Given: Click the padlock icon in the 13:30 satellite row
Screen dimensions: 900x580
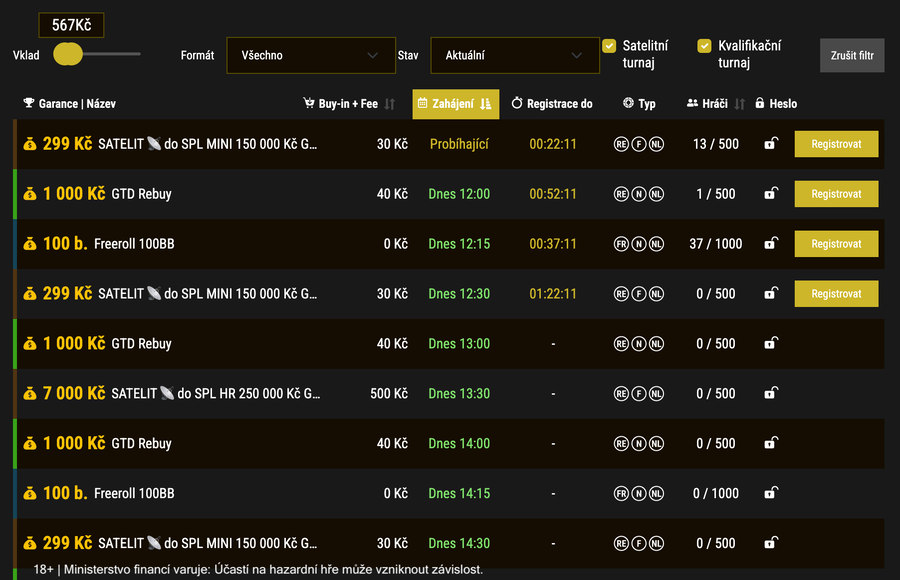Looking at the screenshot, I should [x=769, y=394].
